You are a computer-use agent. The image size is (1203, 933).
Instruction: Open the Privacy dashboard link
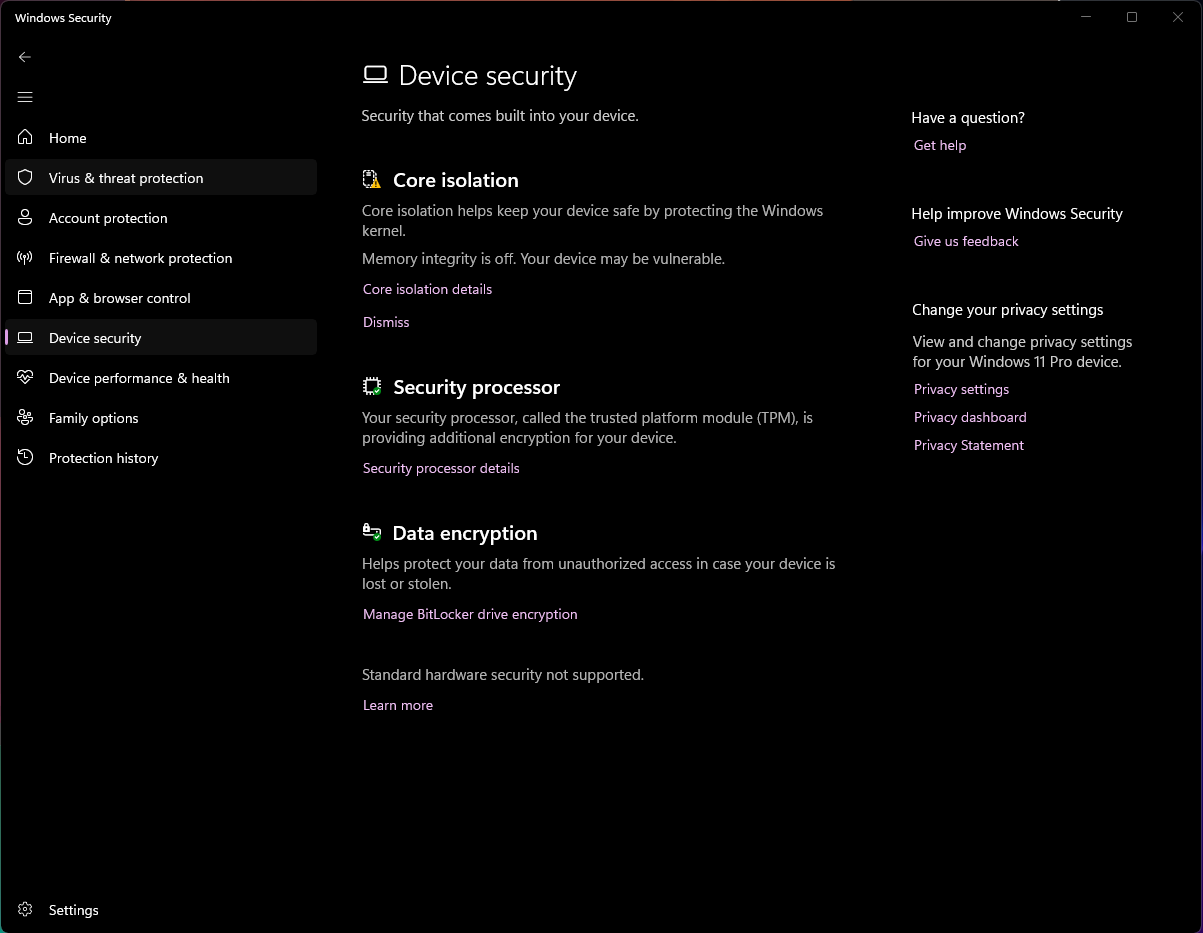click(x=970, y=417)
